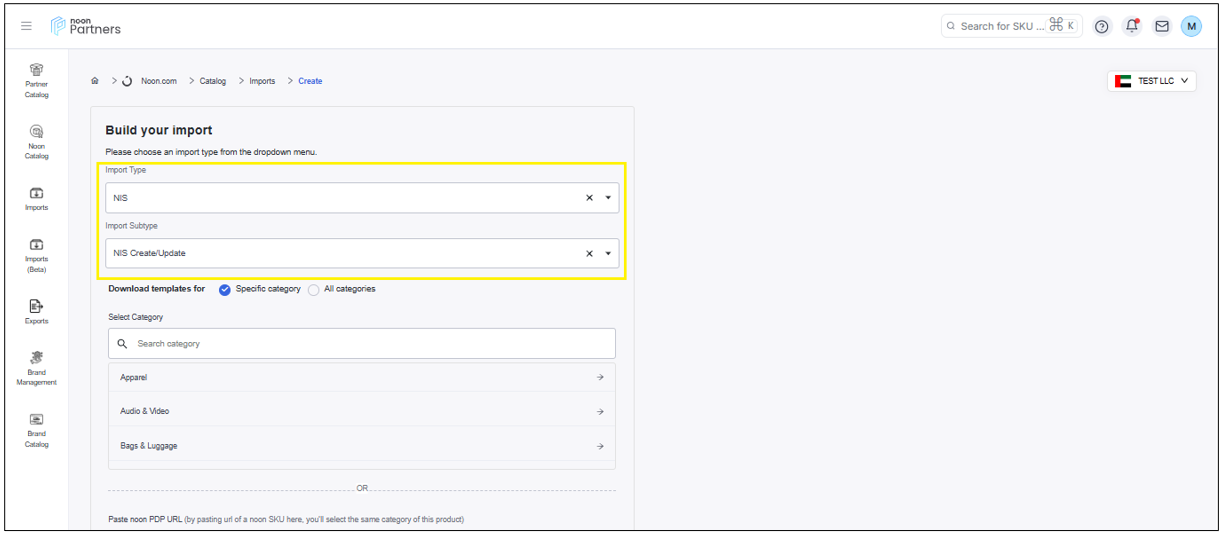This screenshot has width=1221, height=535.
Task: Expand the Import Subtype dropdown arrow
Action: [x=608, y=254]
